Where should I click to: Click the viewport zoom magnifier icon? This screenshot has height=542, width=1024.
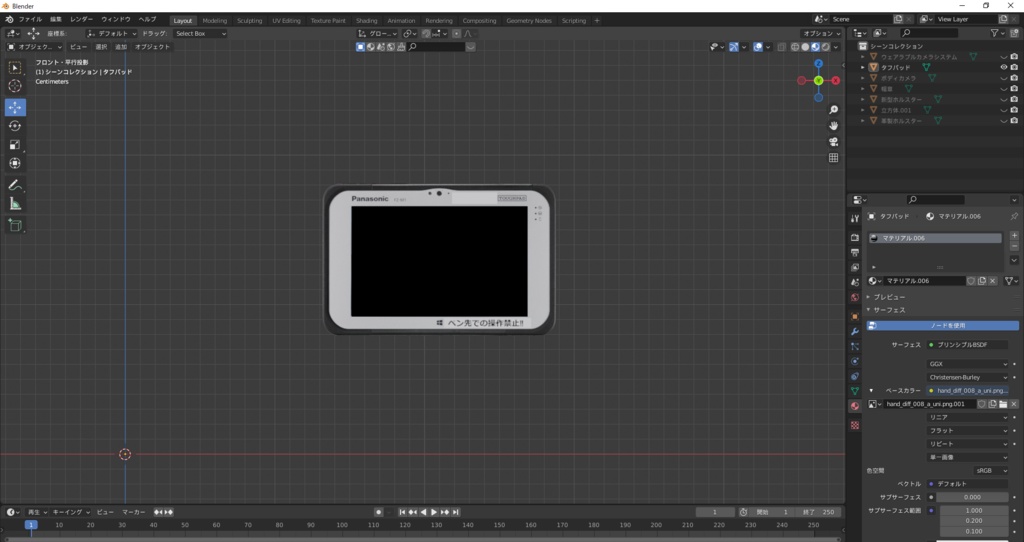coord(833,110)
